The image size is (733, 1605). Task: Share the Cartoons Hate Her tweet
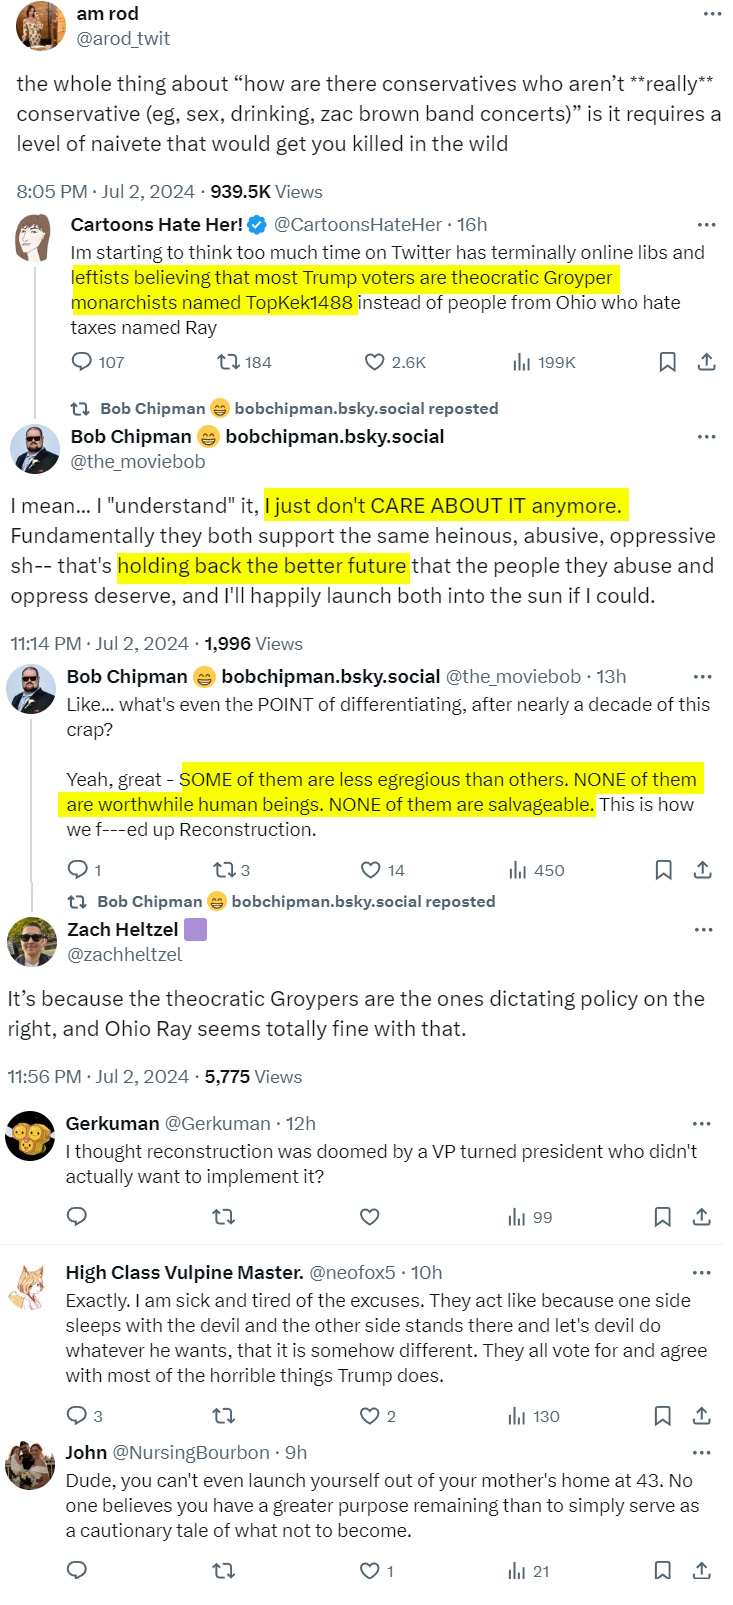(x=706, y=362)
